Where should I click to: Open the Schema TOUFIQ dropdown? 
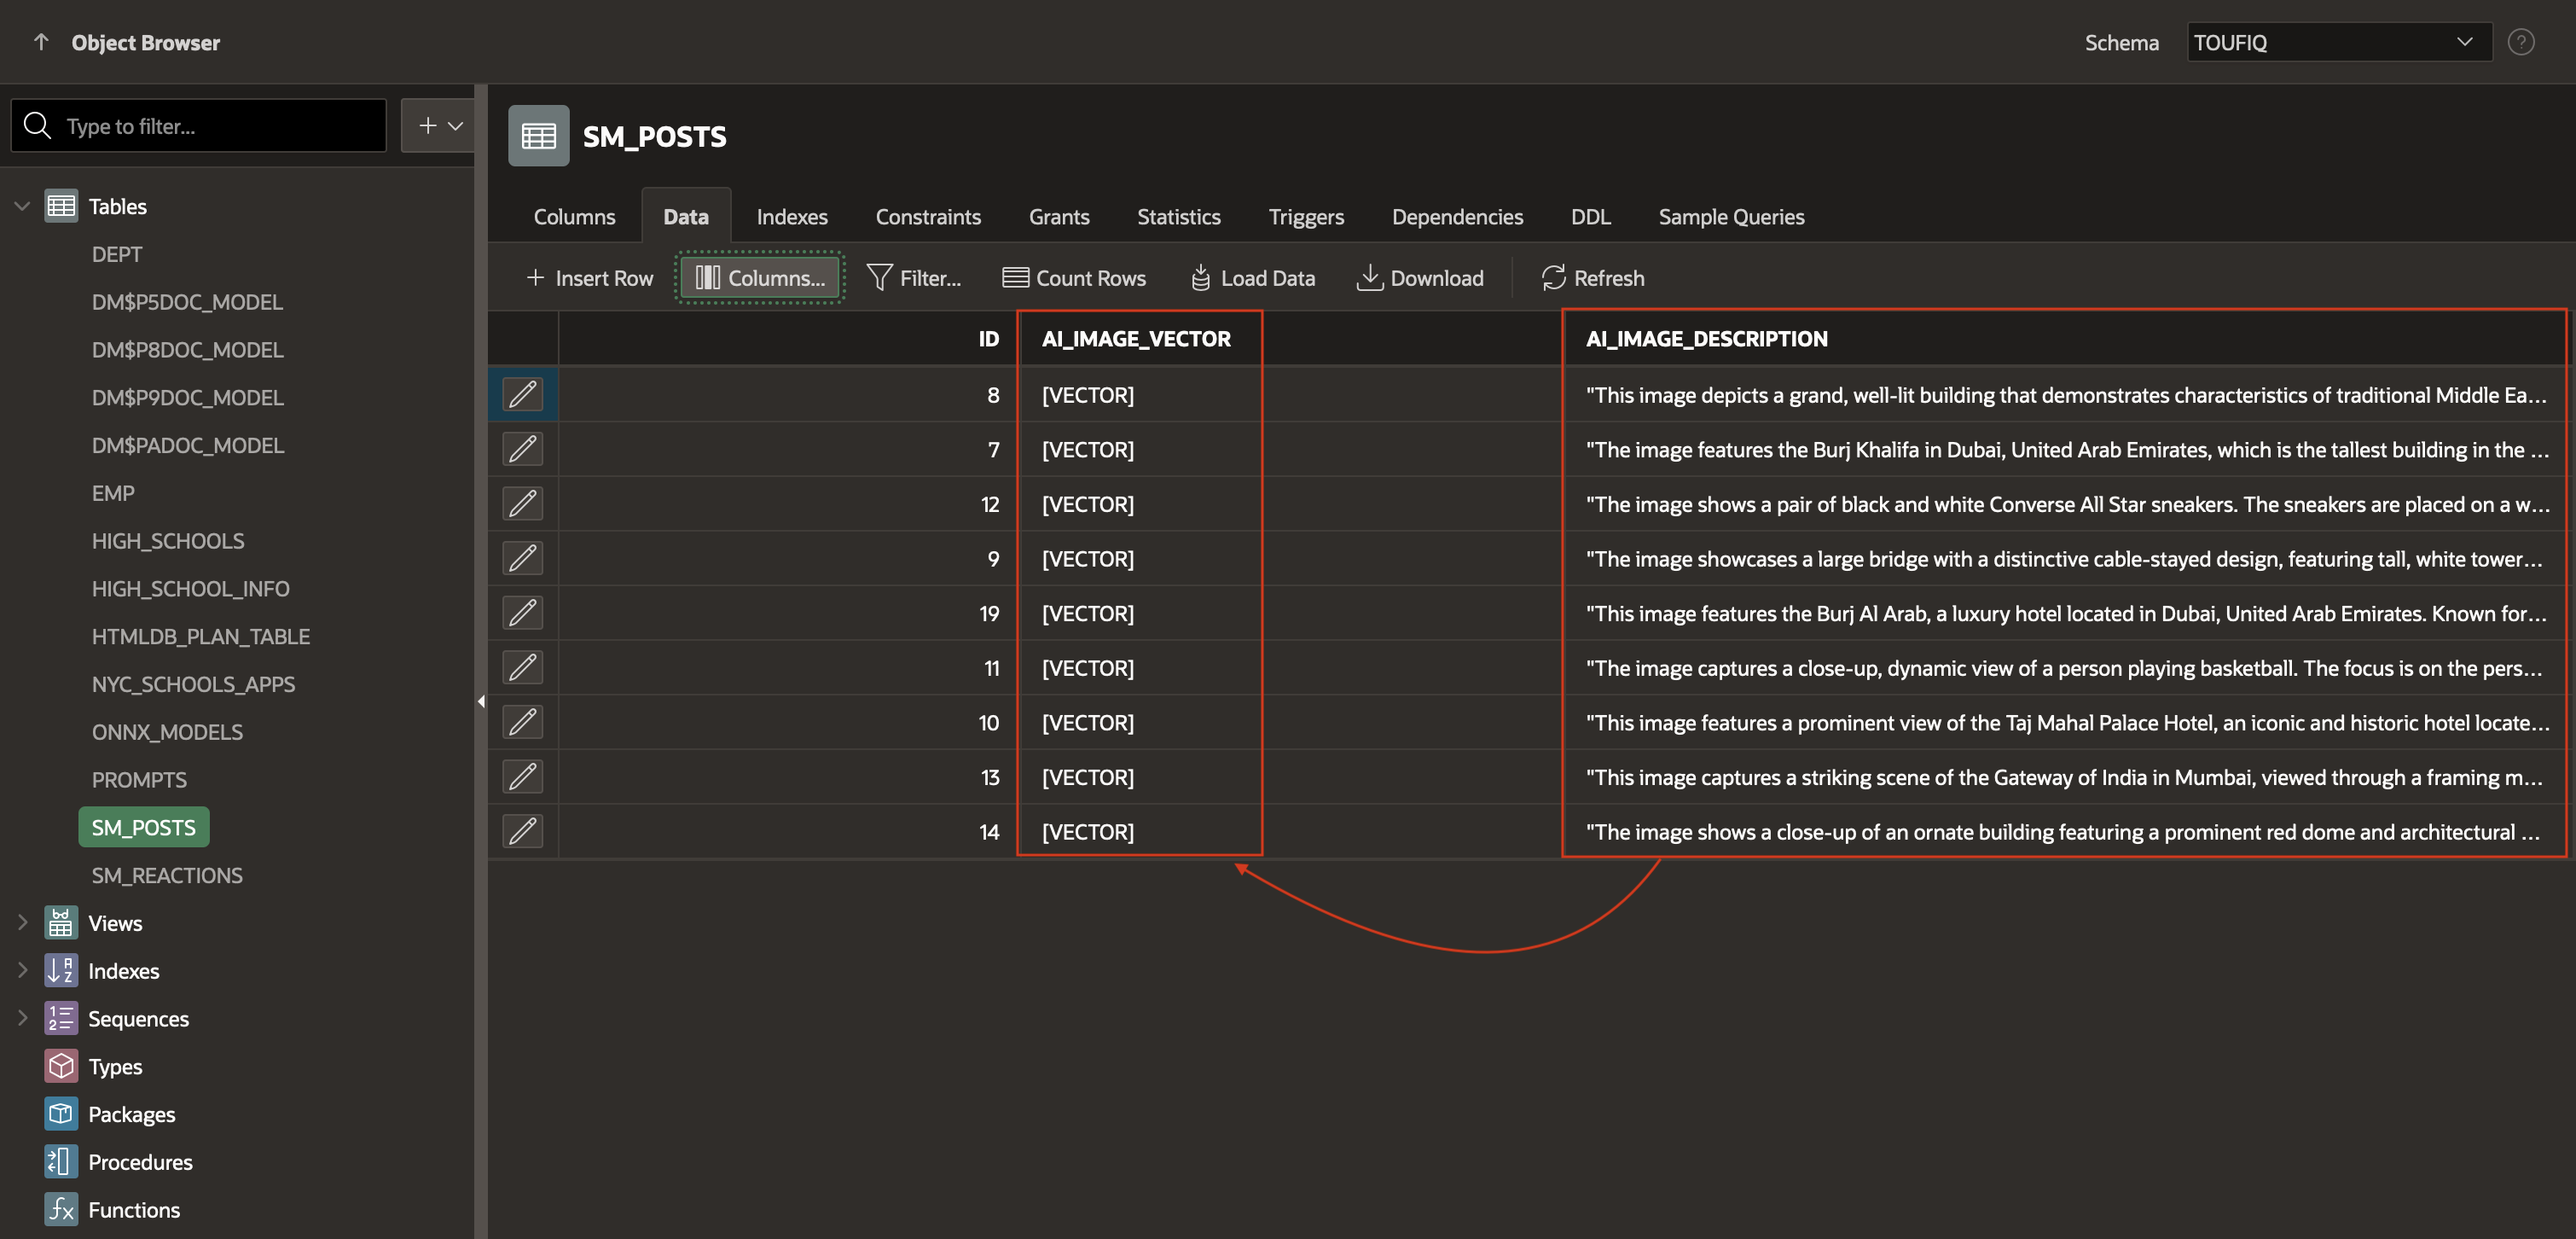click(x=2338, y=42)
